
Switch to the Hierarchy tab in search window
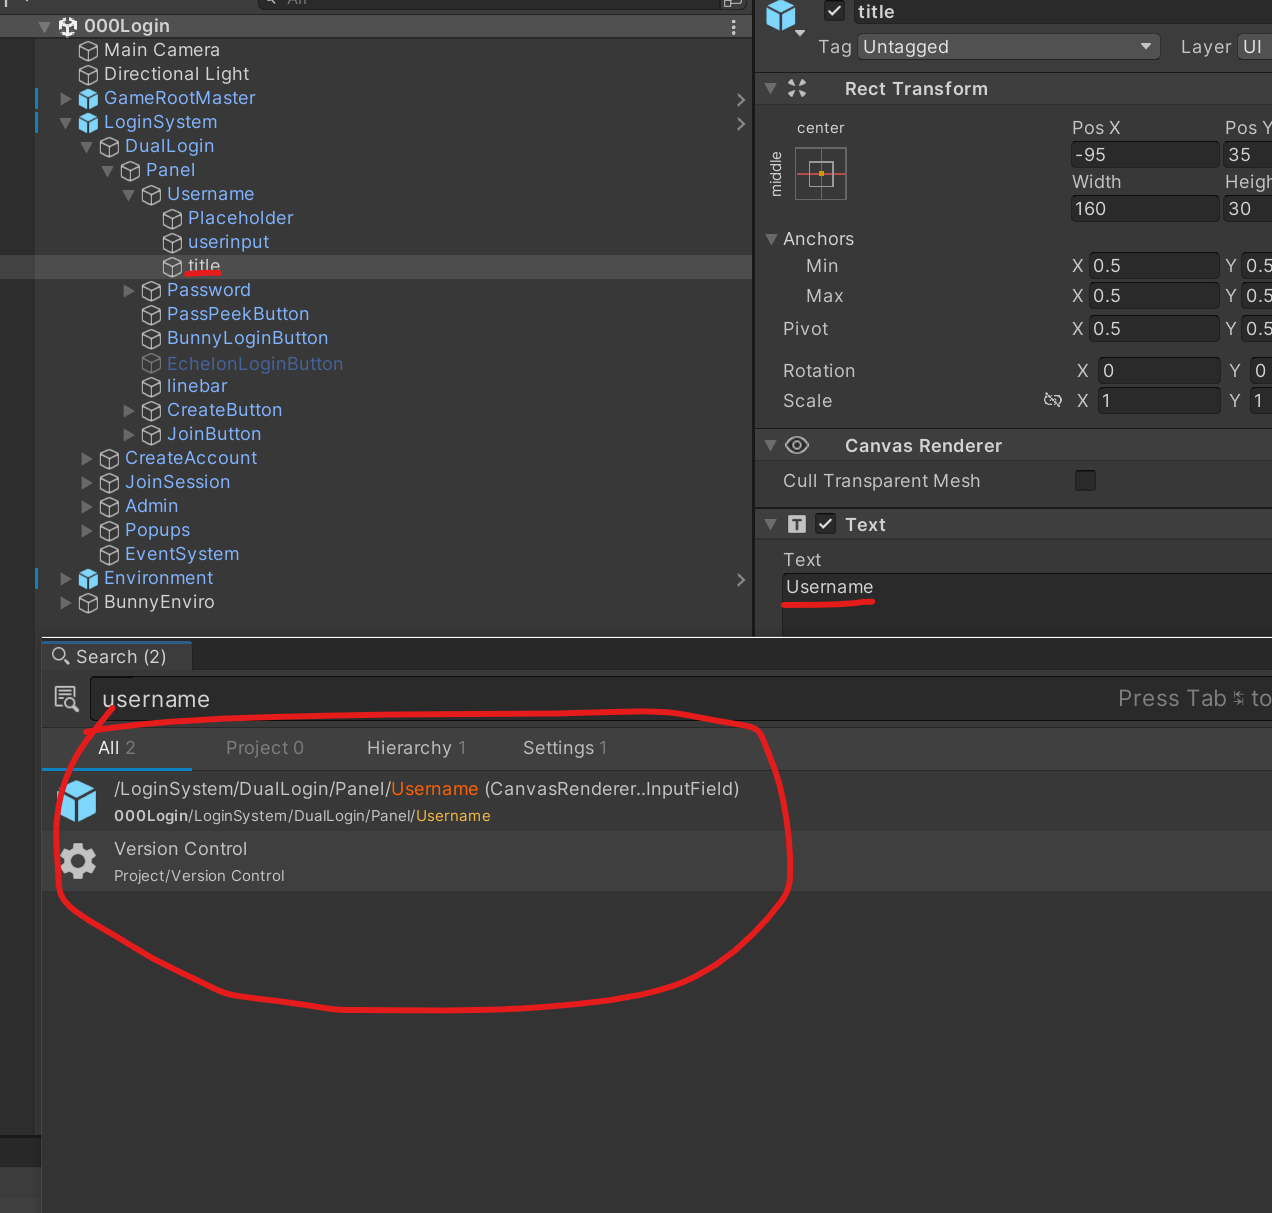tap(416, 747)
